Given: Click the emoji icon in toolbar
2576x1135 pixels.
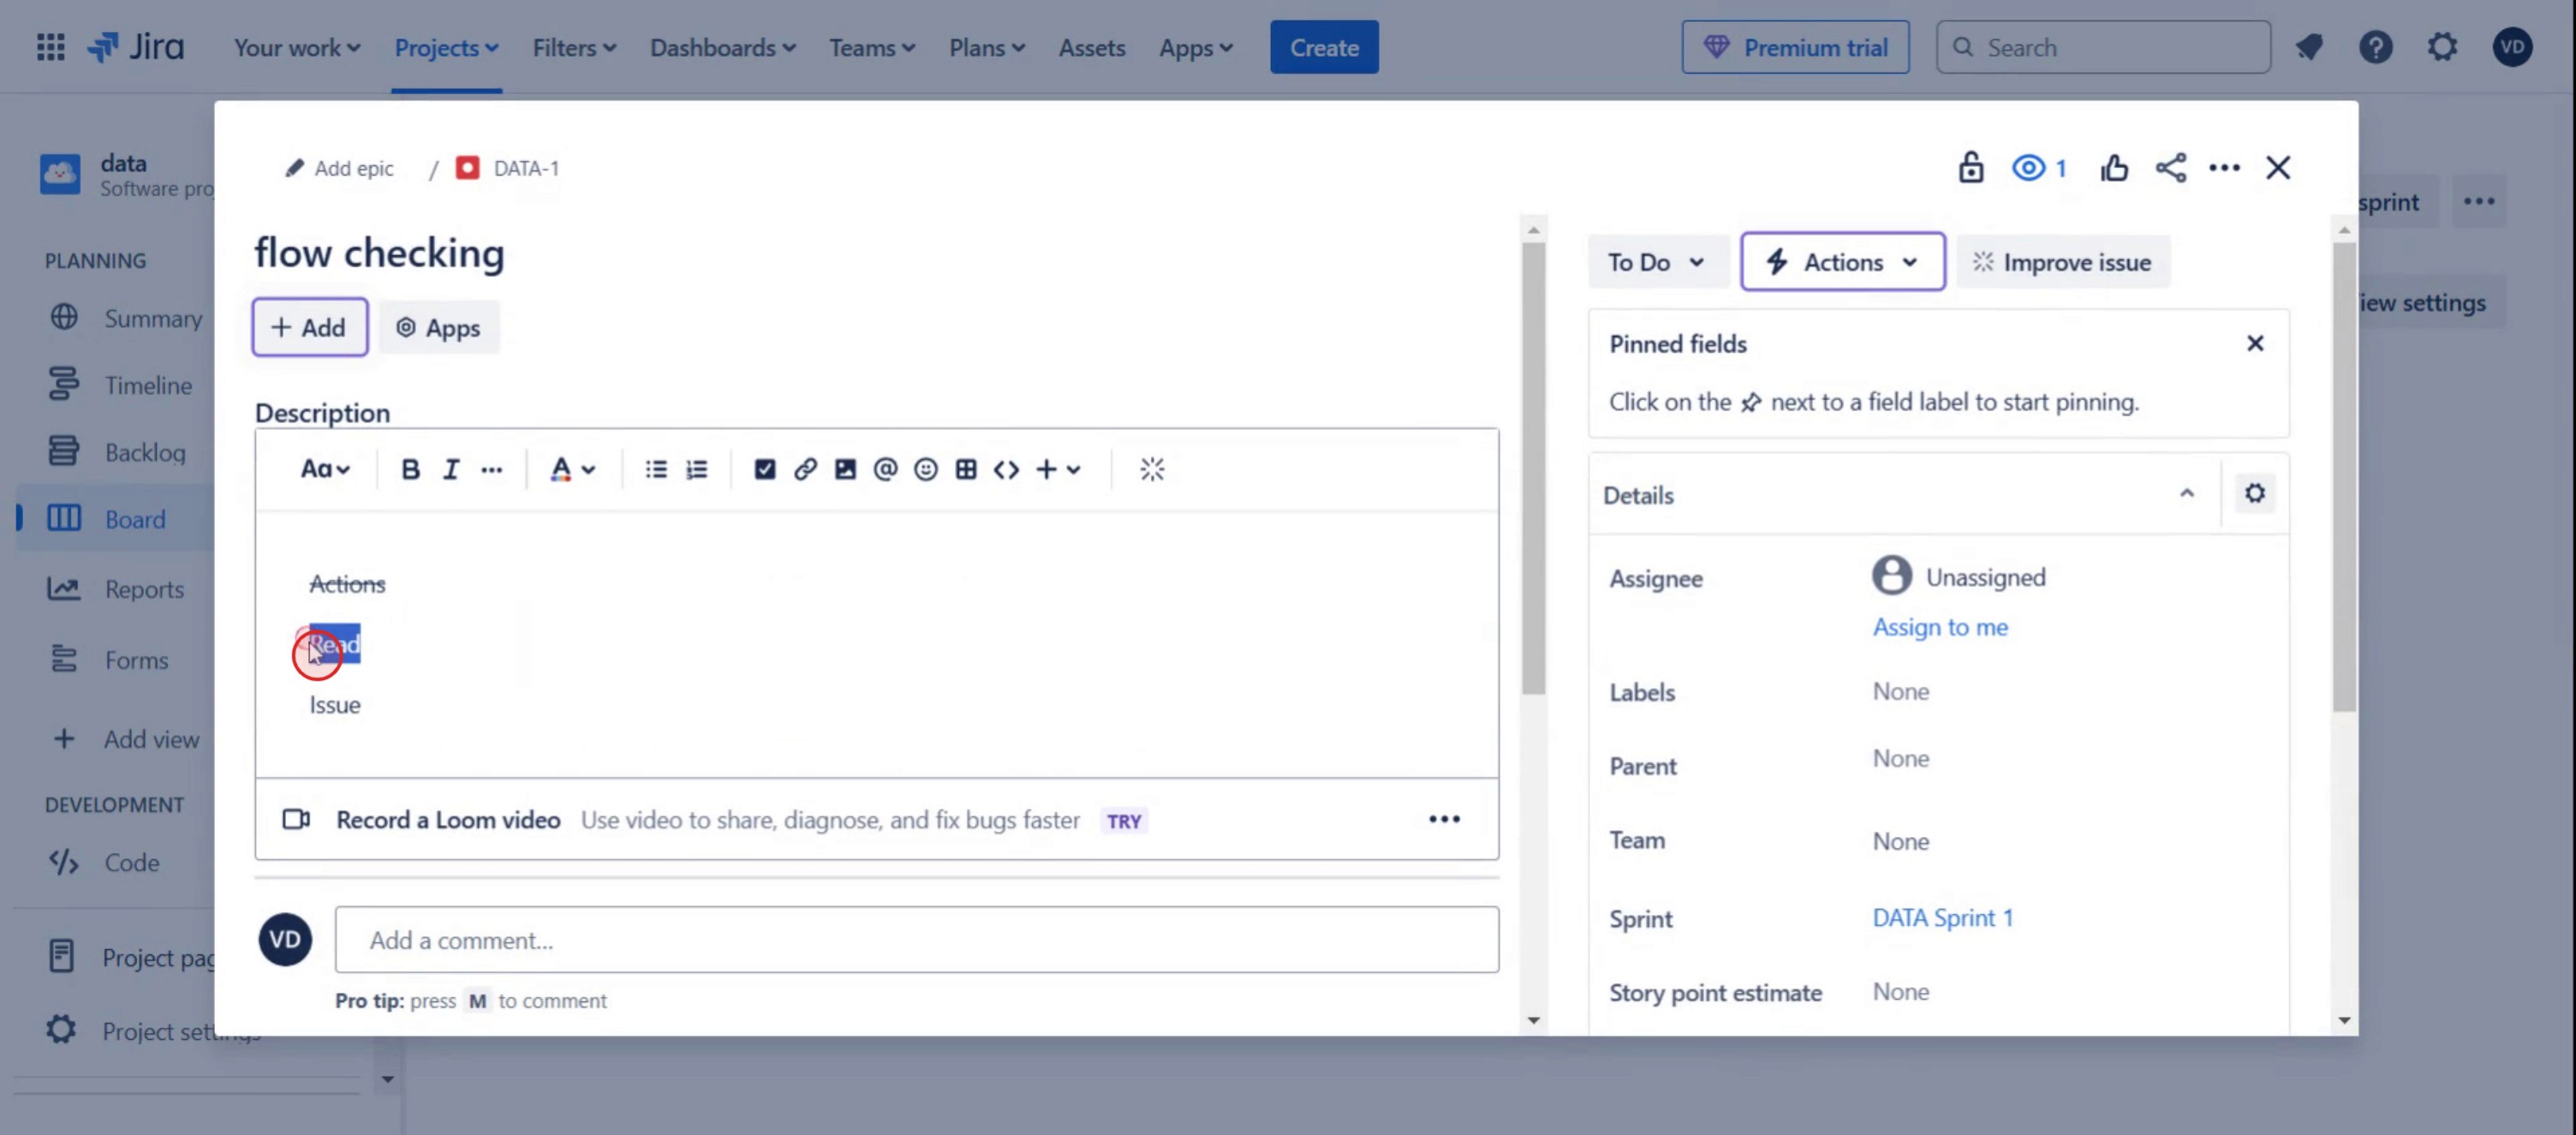Looking at the screenshot, I should point(926,469).
